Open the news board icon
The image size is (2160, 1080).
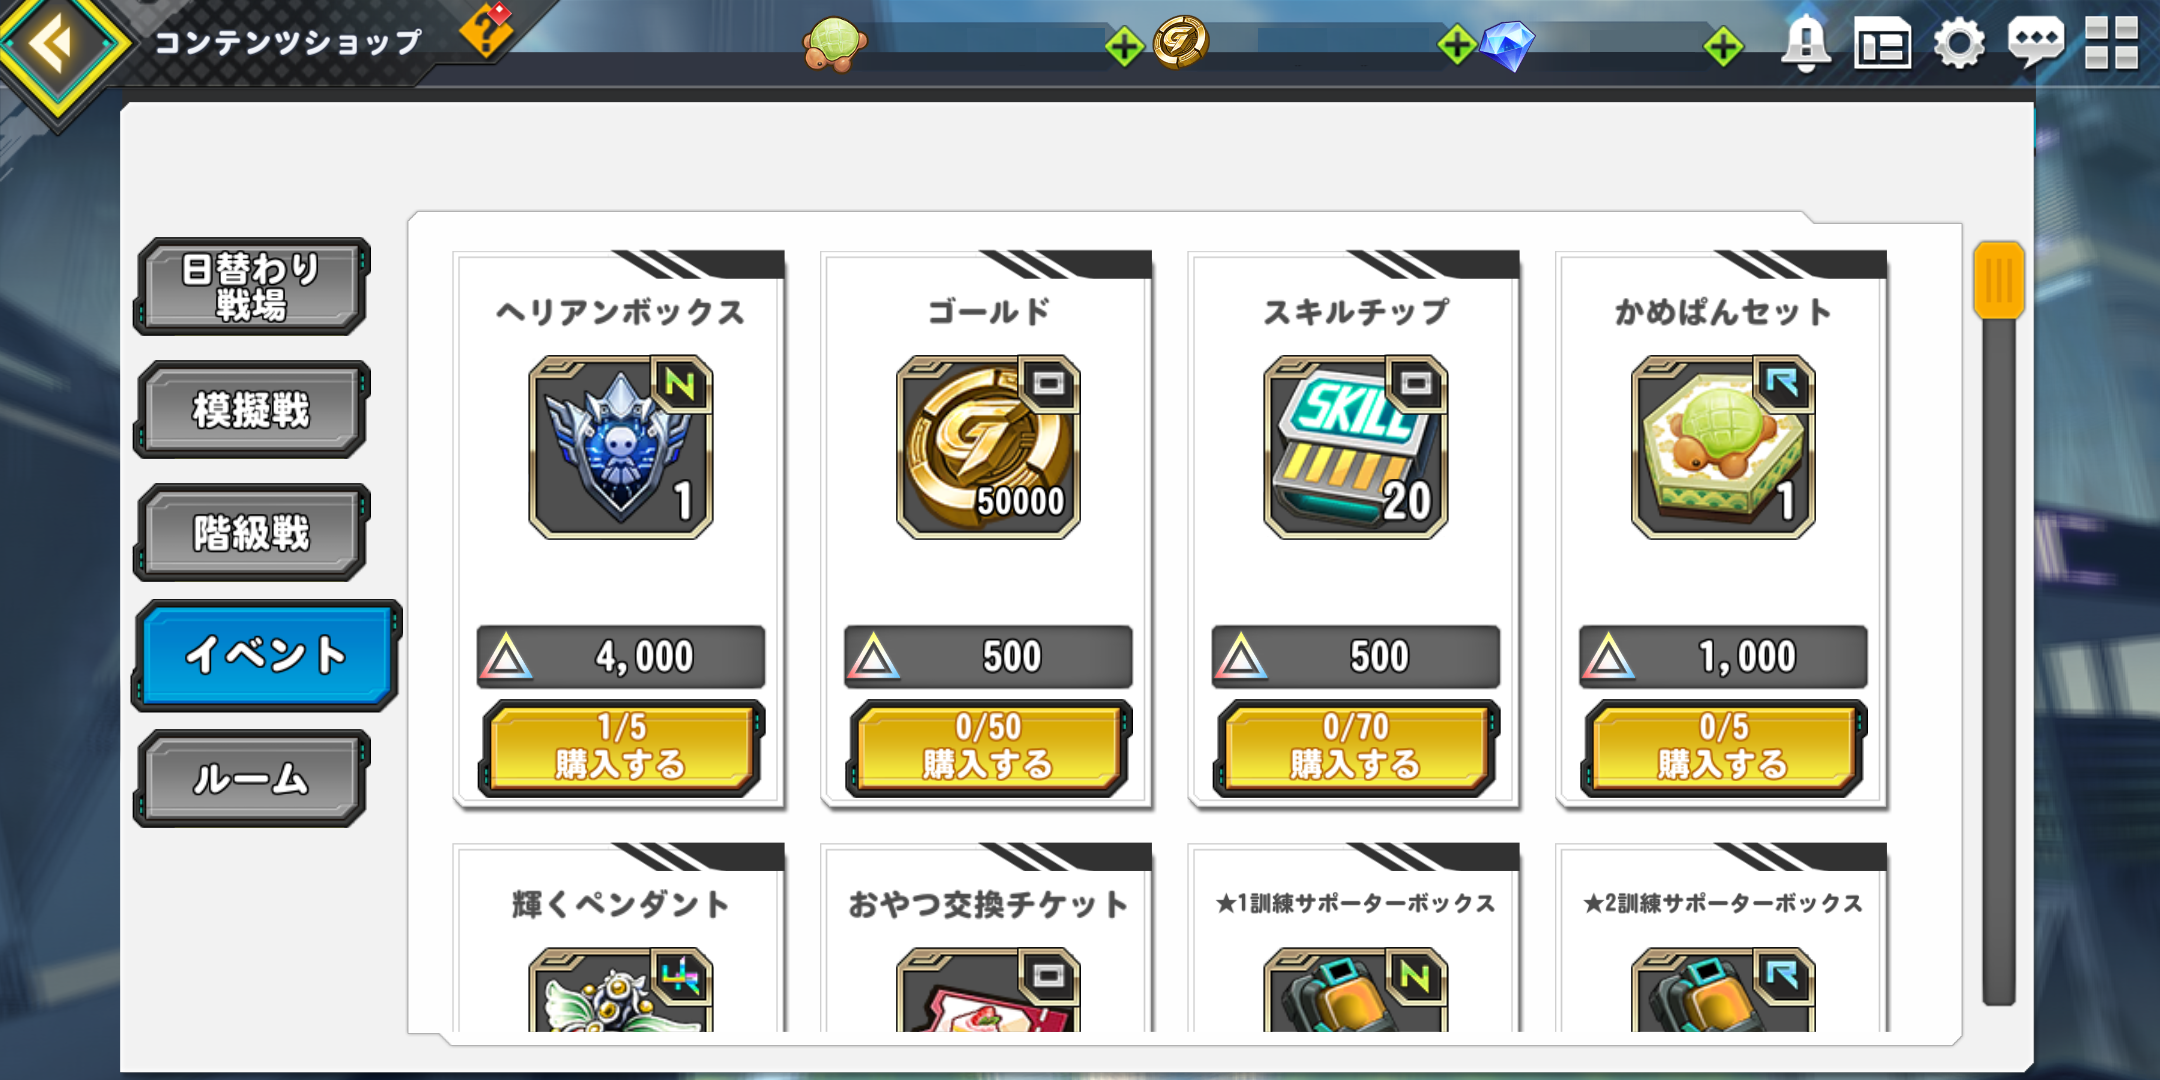[1882, 45]
